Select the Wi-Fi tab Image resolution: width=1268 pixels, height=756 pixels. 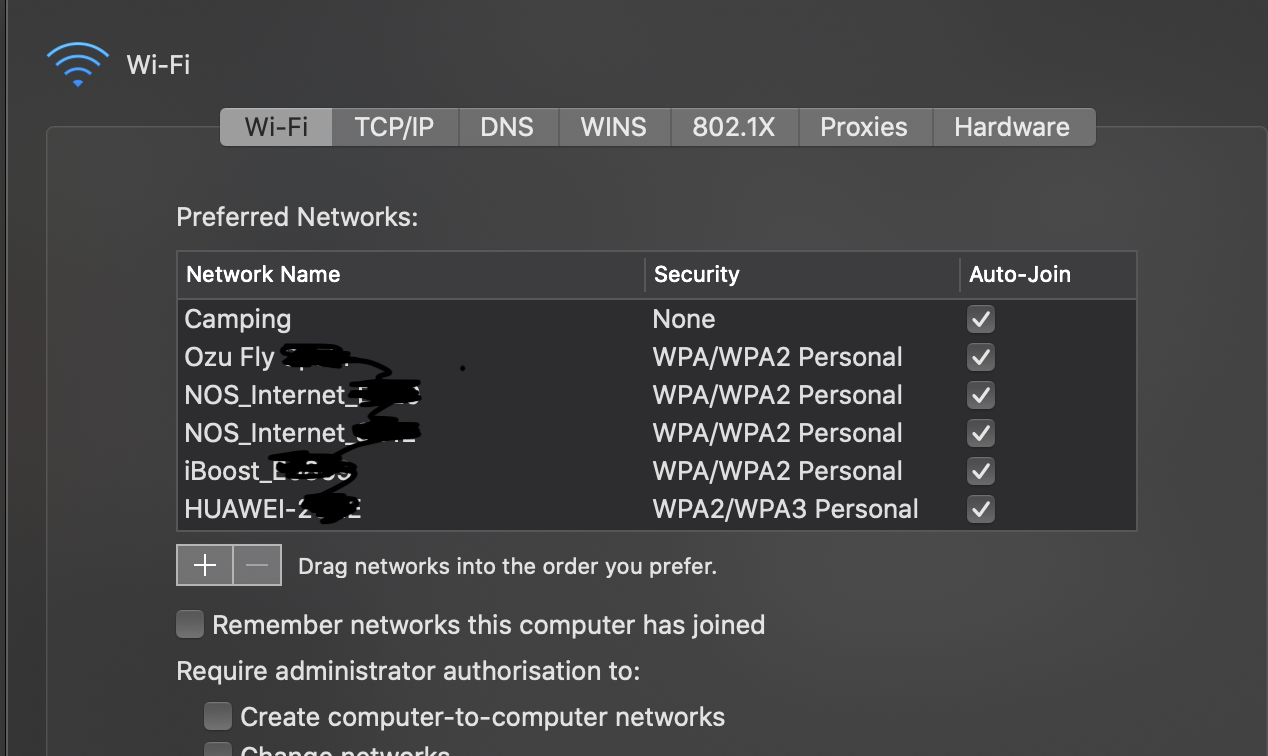click(x=276, y=127)
